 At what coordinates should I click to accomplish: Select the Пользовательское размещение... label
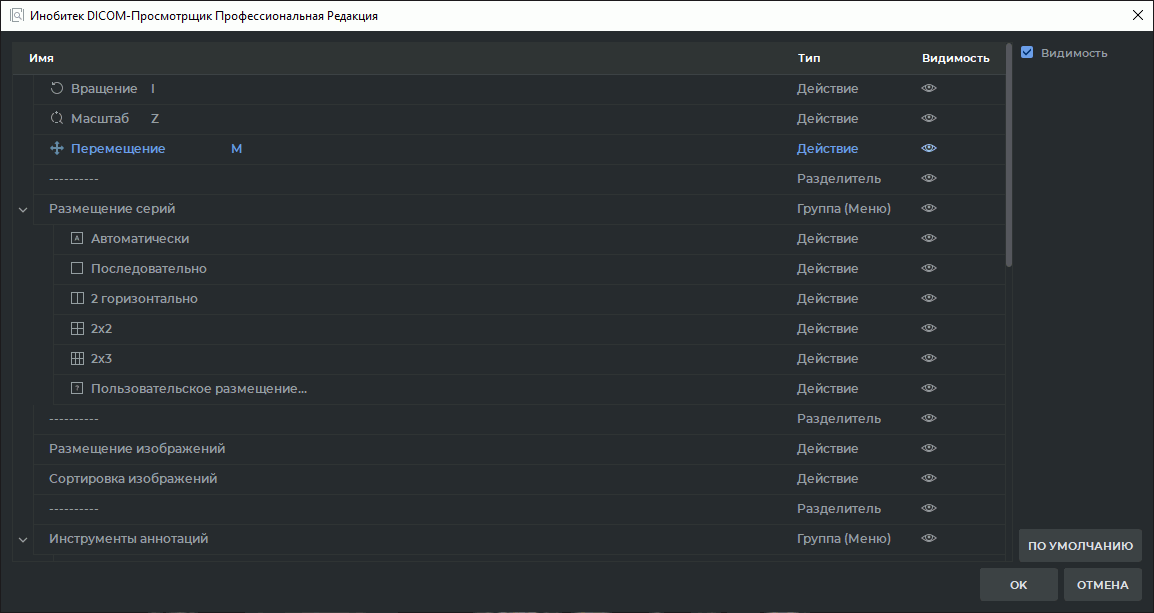pos(199,389)
